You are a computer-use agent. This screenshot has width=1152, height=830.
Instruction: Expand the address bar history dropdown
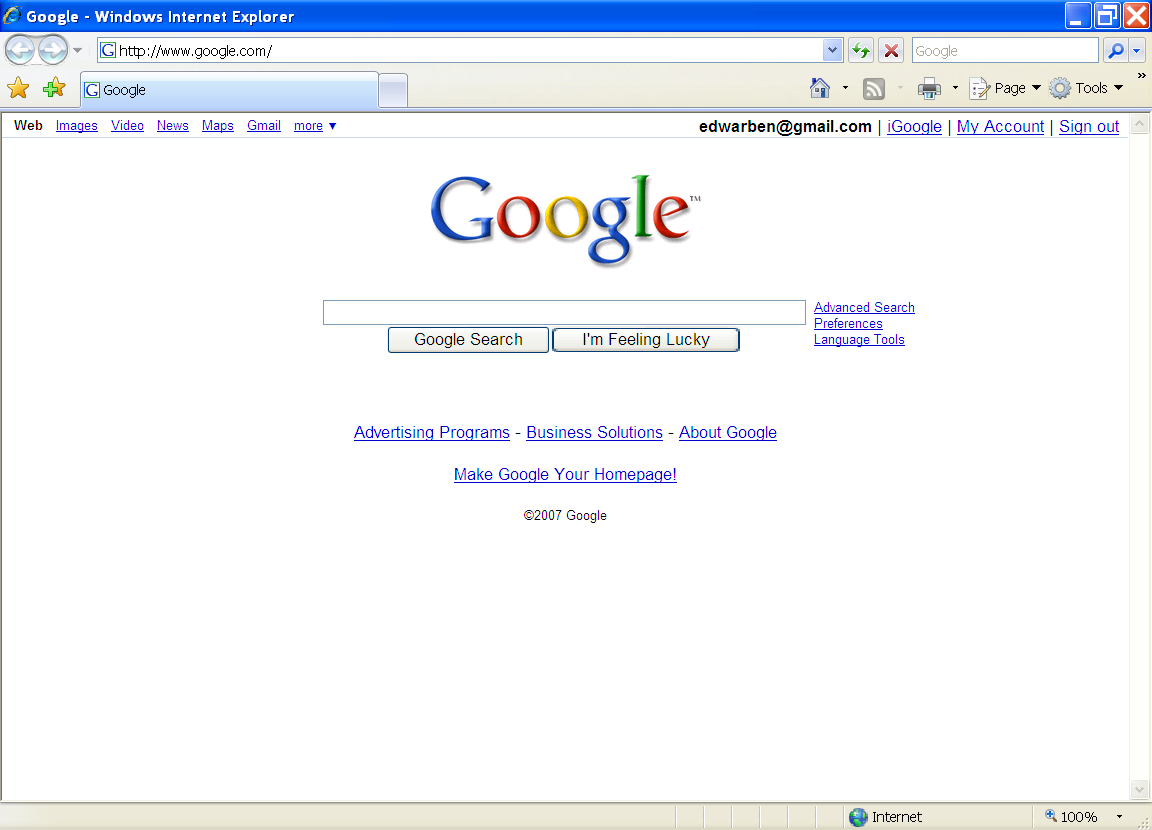click(x=832, y=49)
